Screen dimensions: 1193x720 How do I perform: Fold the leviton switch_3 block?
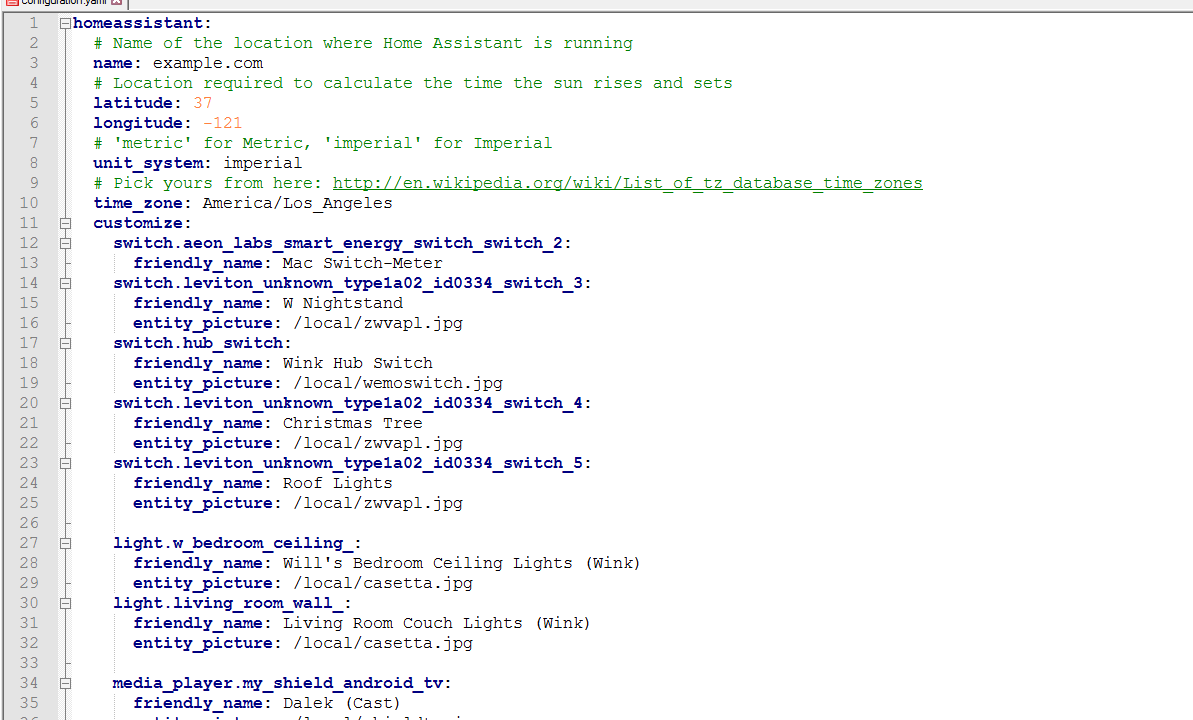(x=65, y=283)
